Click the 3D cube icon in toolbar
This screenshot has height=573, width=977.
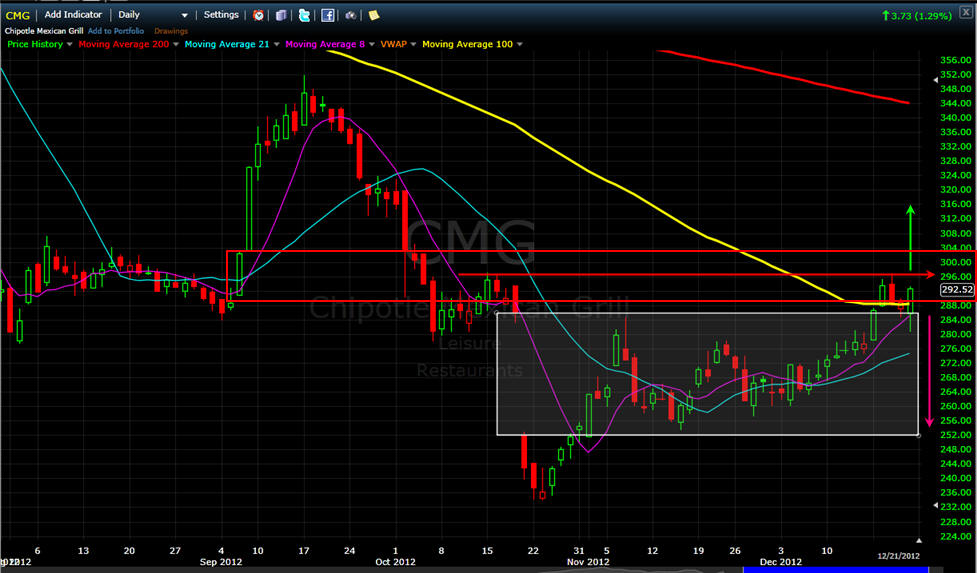coord(281,15)
